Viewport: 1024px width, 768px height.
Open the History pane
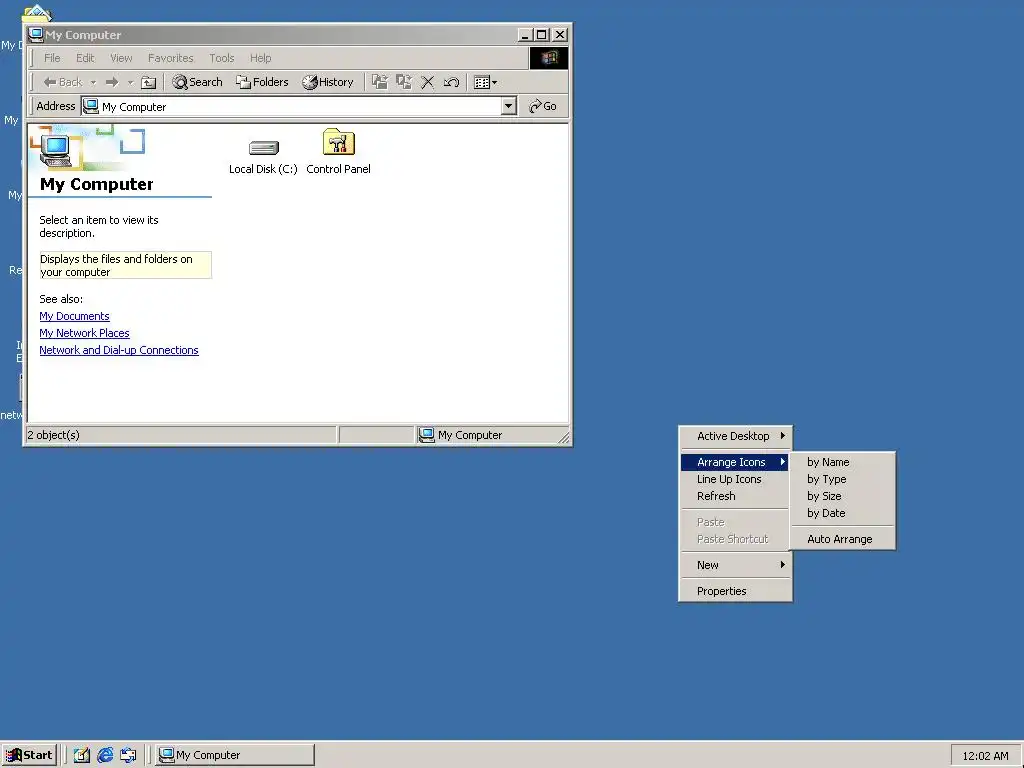[x=328, y=82]
